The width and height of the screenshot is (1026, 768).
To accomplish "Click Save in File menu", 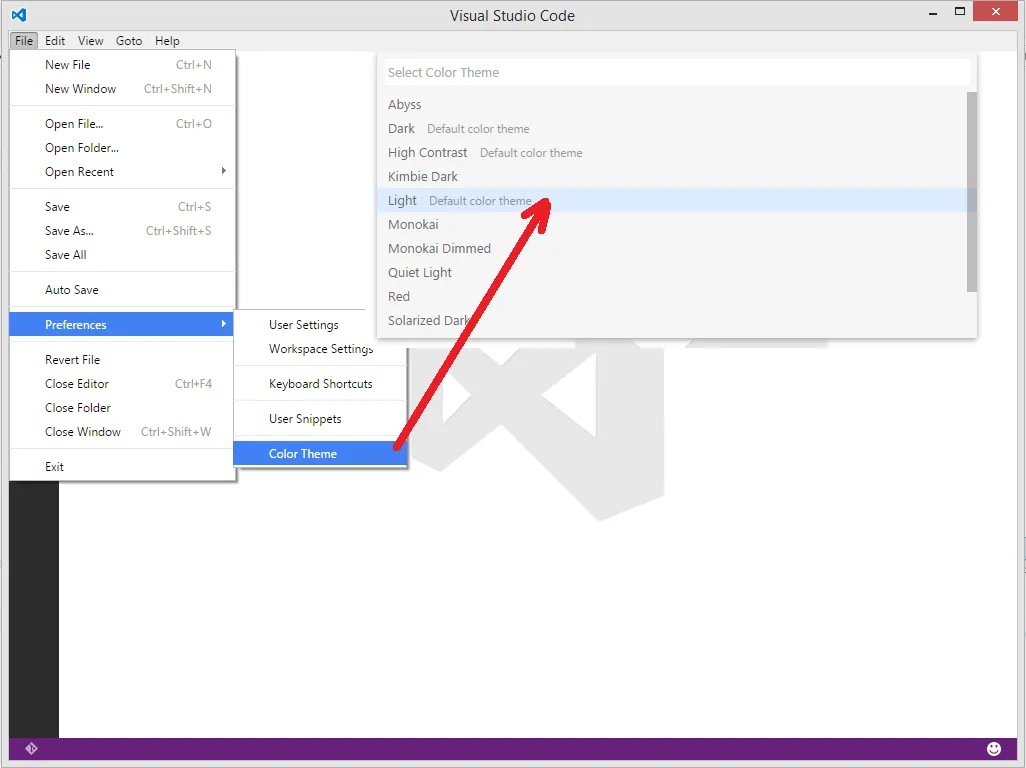I will coord(122,207).
